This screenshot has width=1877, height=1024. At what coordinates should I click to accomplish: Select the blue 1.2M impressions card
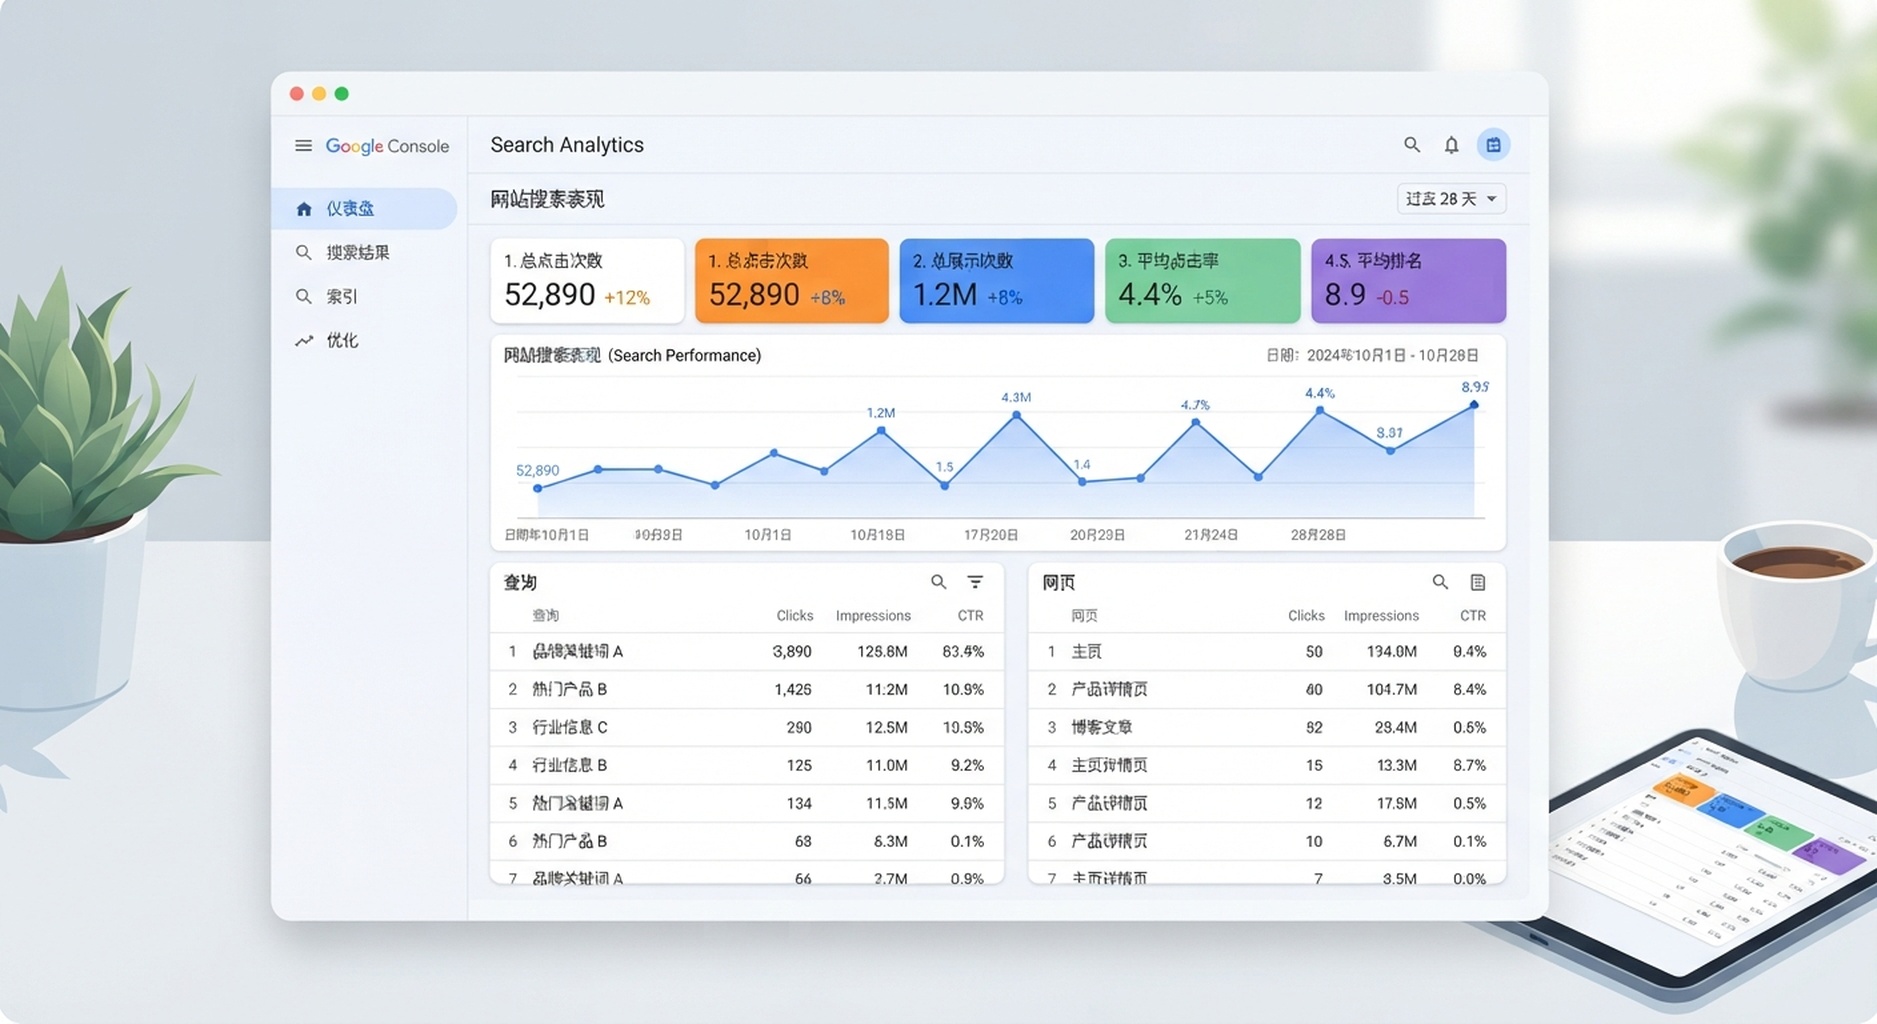tap(996, 280)
